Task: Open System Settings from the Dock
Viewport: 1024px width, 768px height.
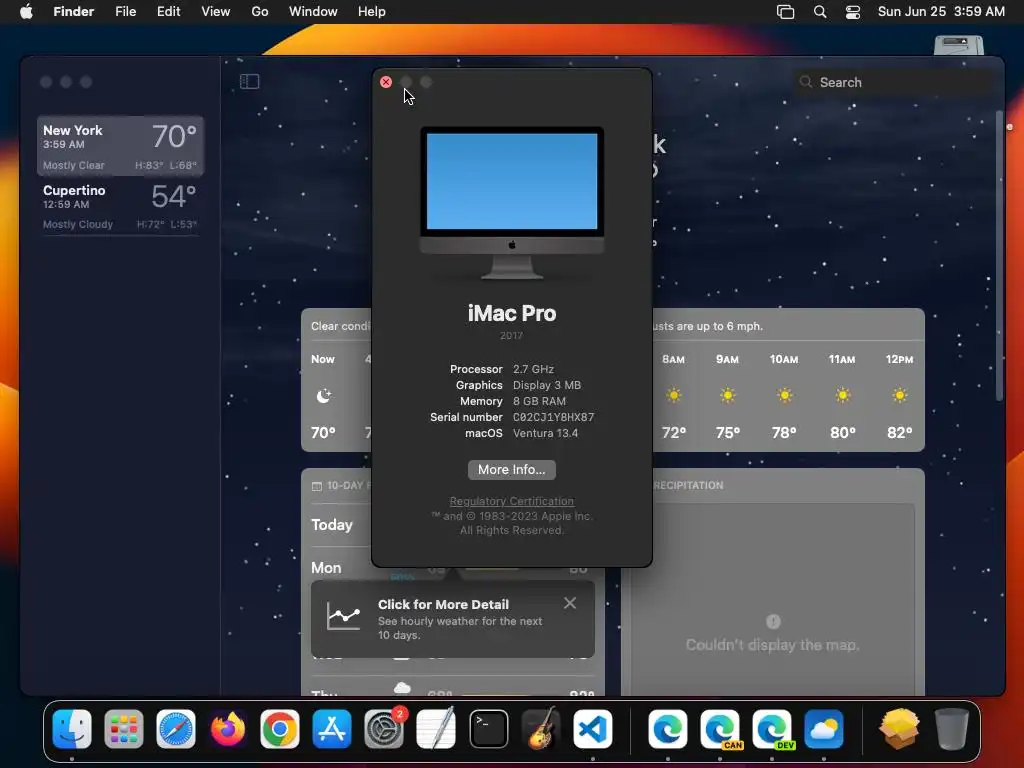Action: (384, 729)
